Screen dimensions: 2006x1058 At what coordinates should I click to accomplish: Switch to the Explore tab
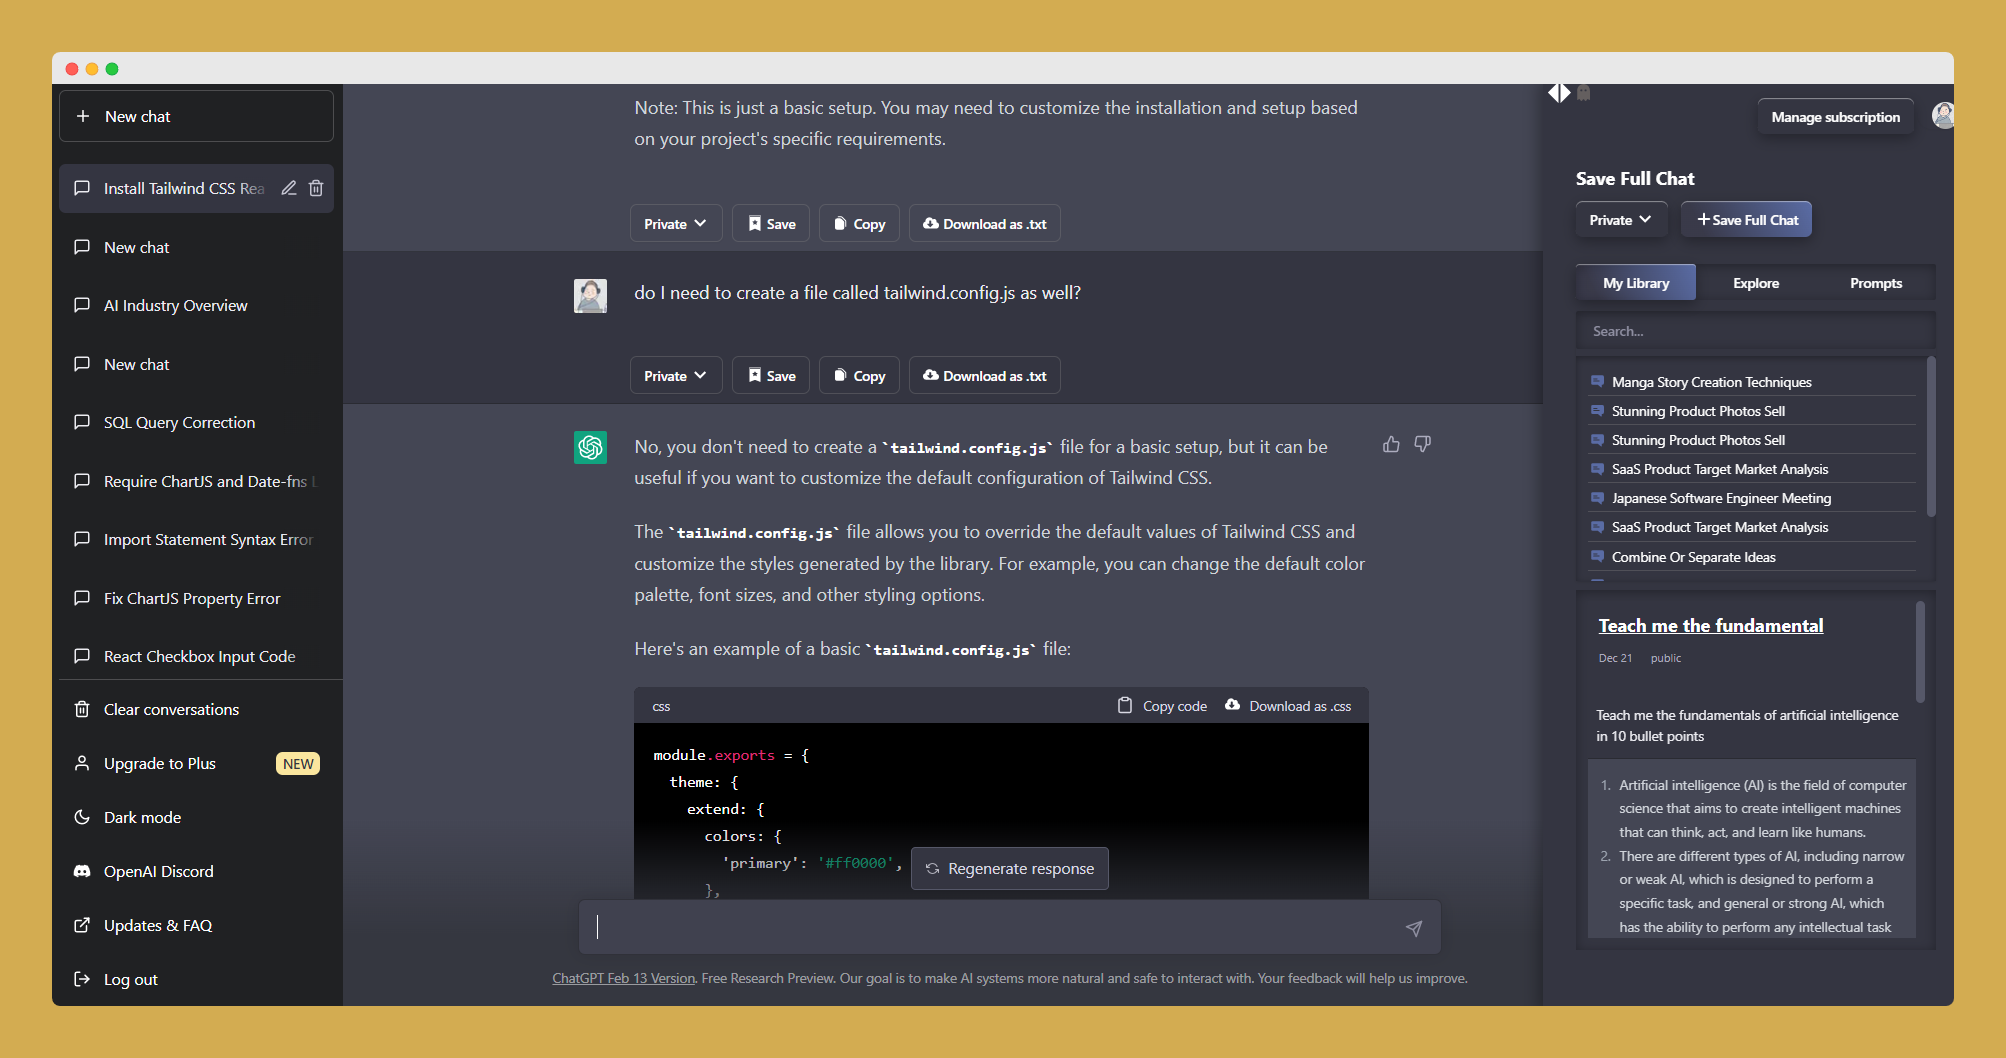(x=1756, y=283)
